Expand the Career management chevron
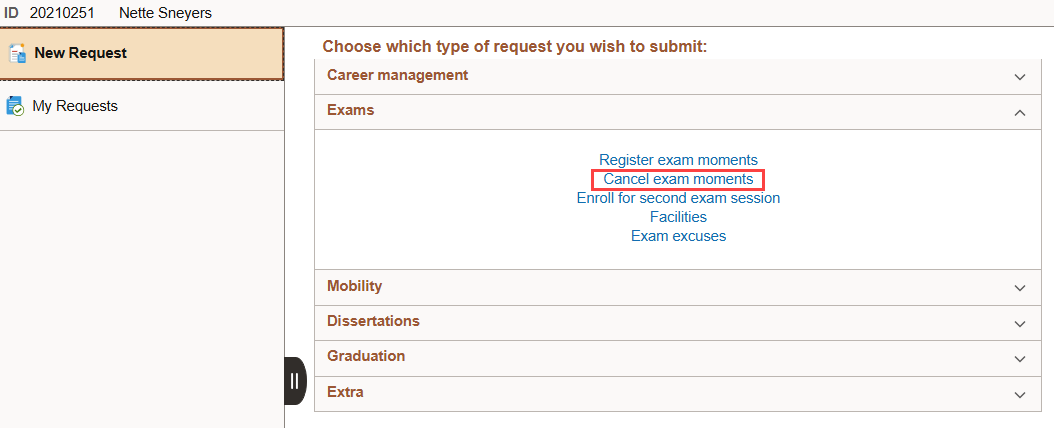The image size is (1054, 428). pos(1019,77)
